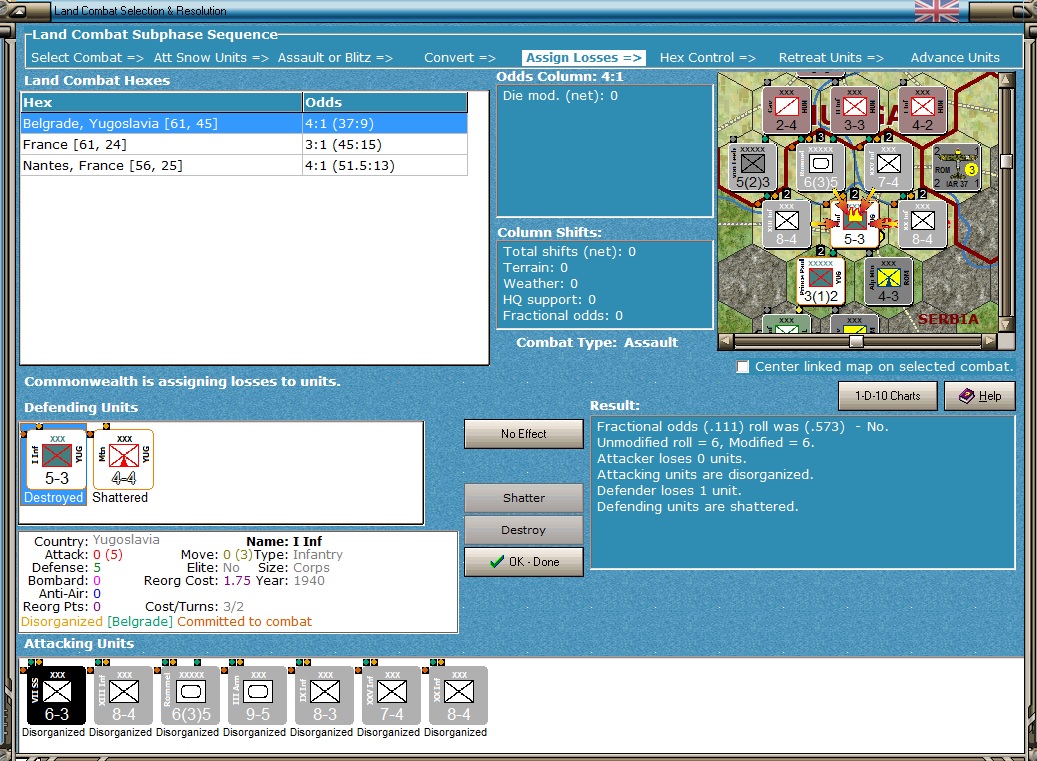Click the 'Shattered' label under 4-4 unit

(x=120, y=498)
